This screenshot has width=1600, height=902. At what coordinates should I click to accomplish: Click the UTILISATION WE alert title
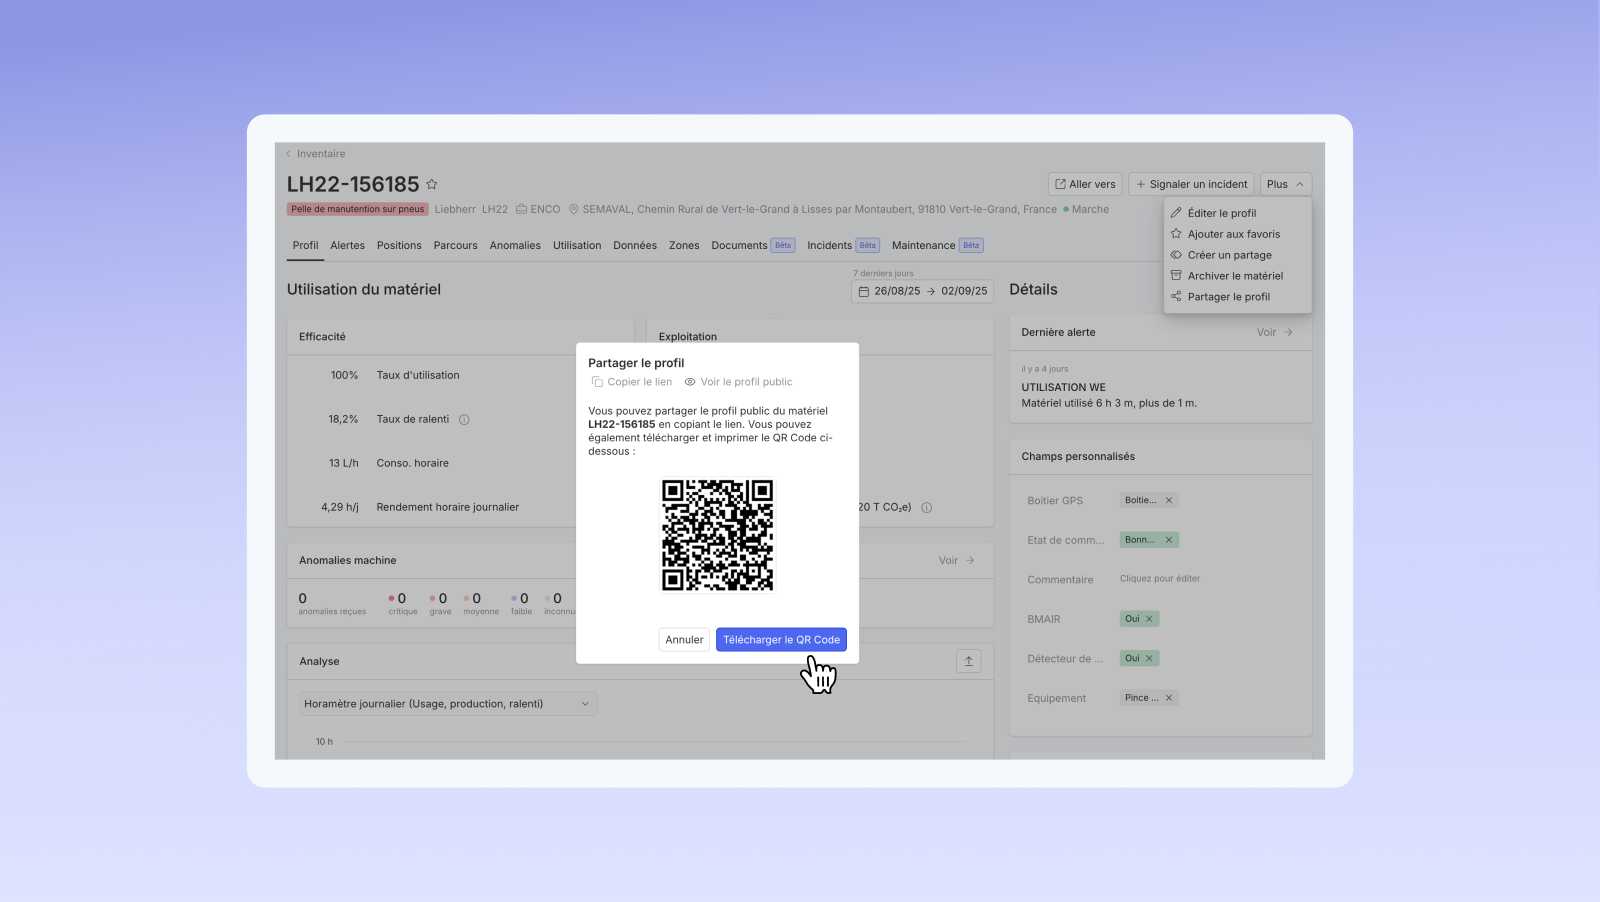tap(1063, 388)
